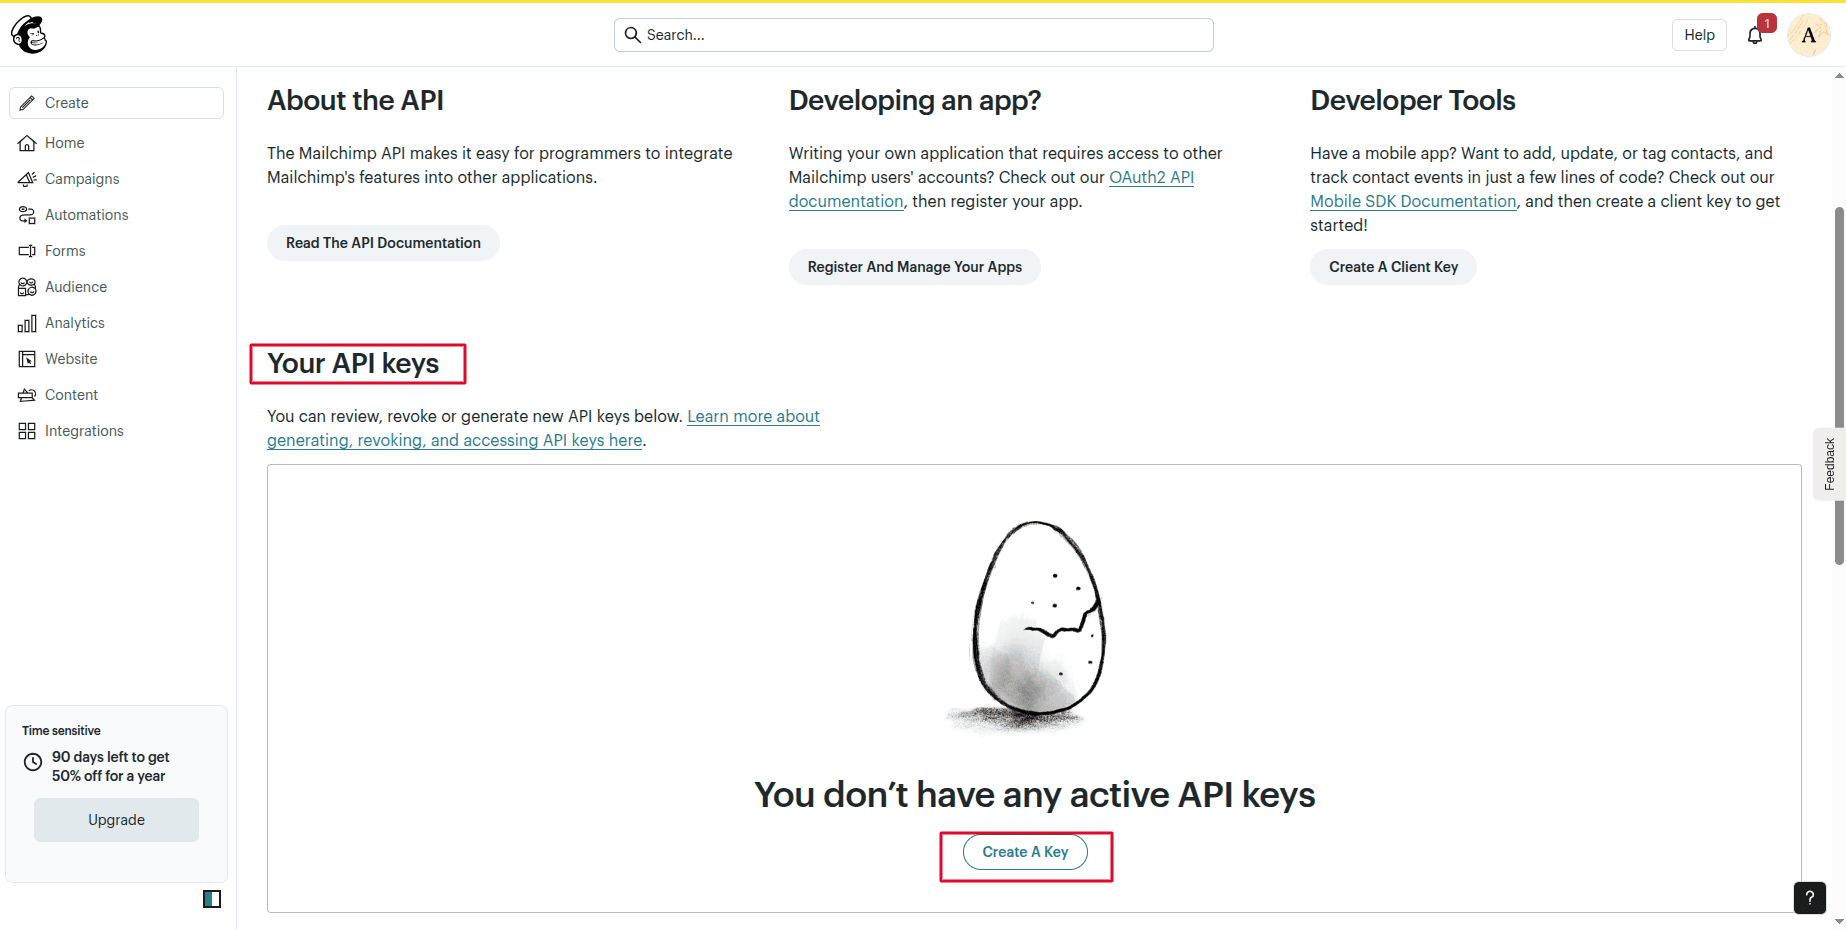Click the red notification count badge
The image size is (1846, 930).
tap(1767, 23)
